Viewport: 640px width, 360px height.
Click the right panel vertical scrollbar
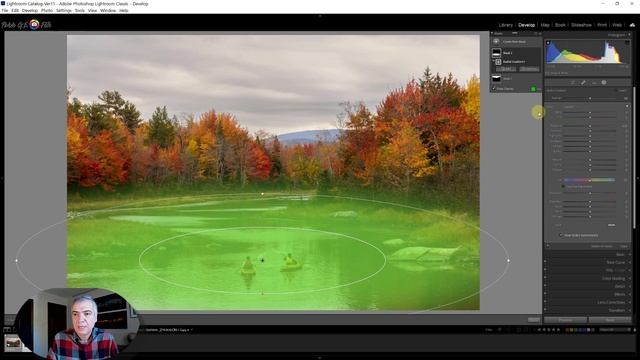pyautogui.click(x=634, y=157)
